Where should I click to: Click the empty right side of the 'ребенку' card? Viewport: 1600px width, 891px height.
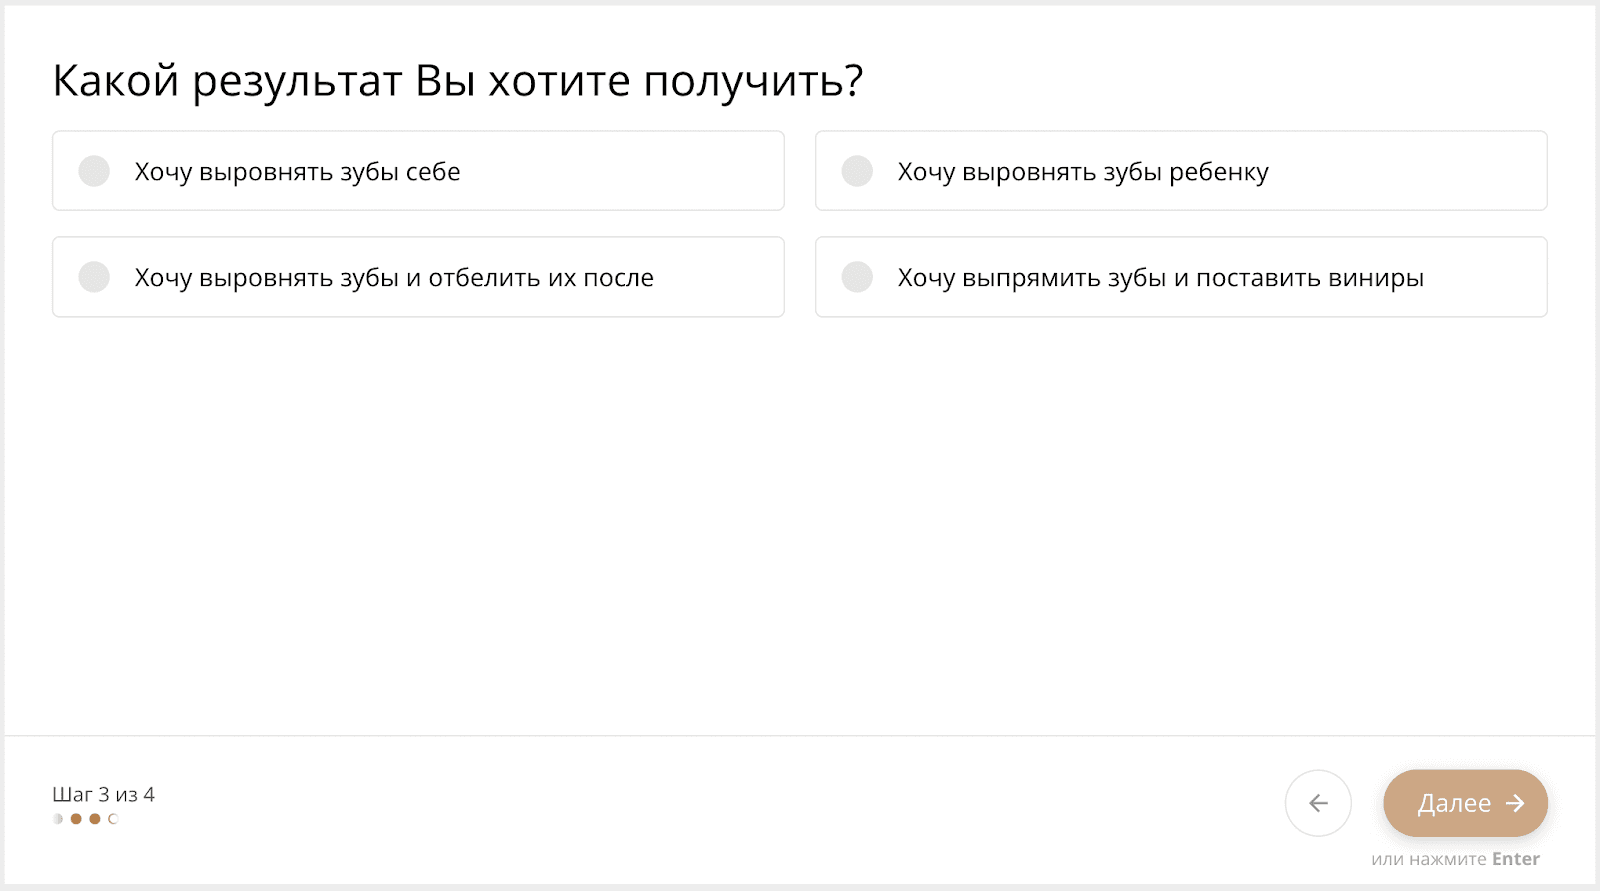pyautogui.click(x=1420, y=171)
